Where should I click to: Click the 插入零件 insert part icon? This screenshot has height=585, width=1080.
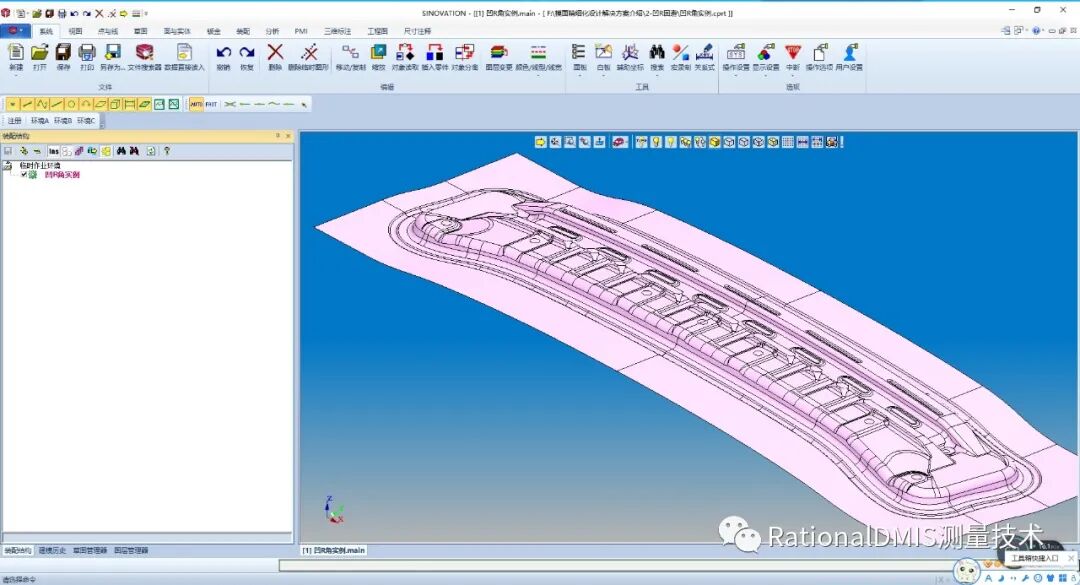(x=435, y=52)
